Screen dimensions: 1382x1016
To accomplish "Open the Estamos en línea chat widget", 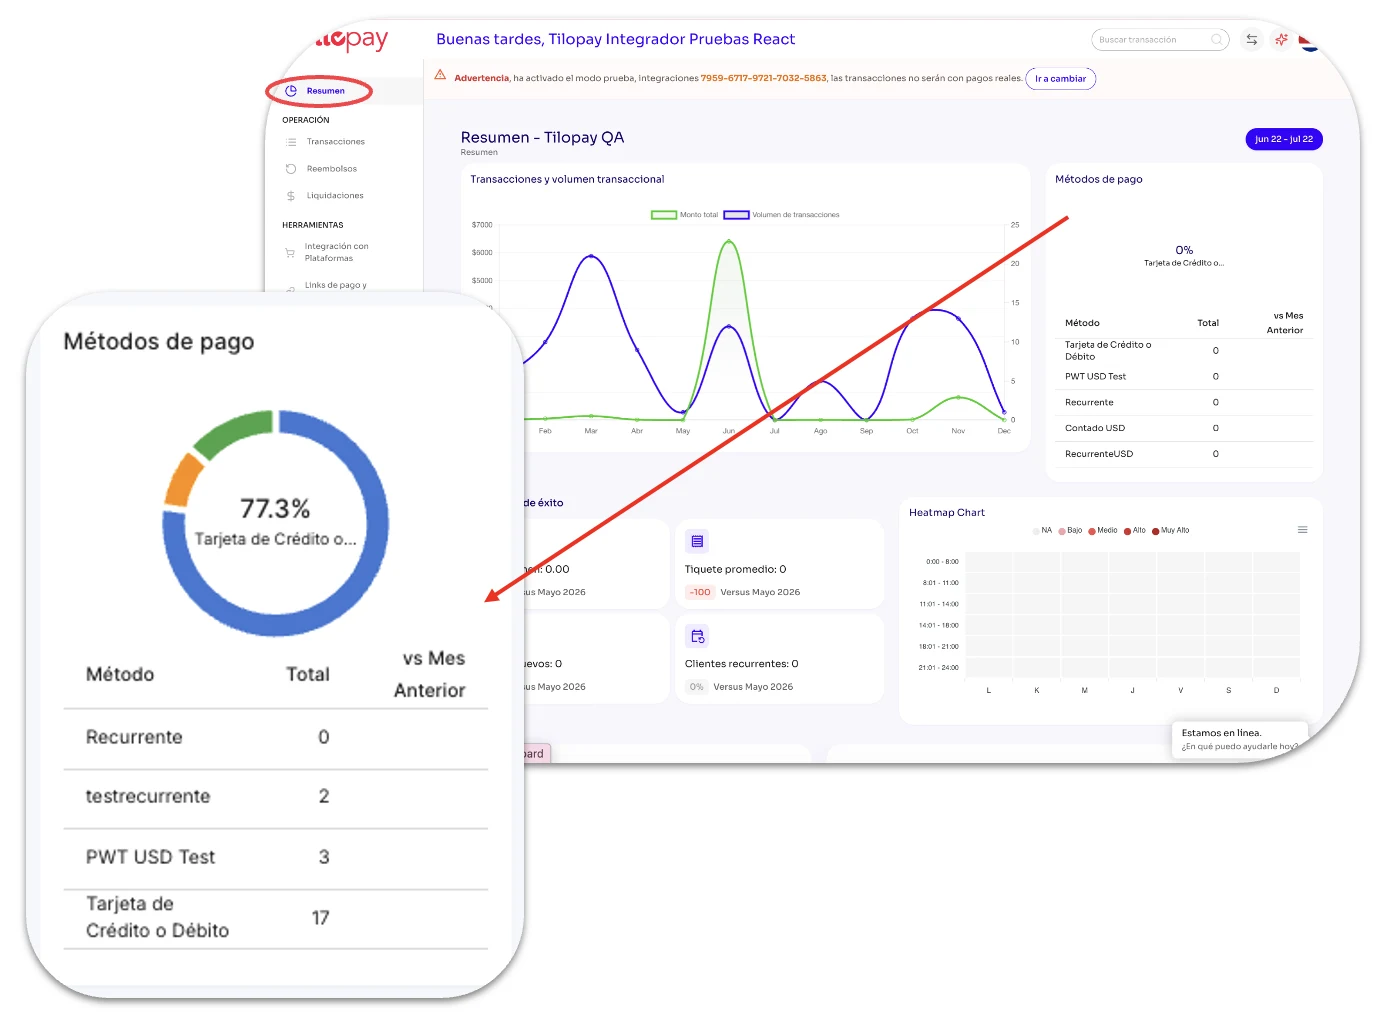I will pyautogui.click(x=1239, y=739).
